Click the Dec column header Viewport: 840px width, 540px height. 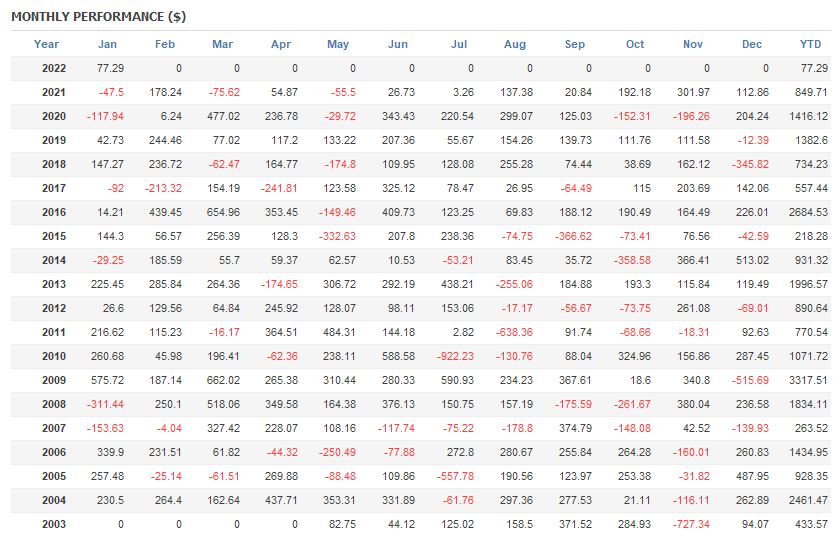coord(752,44)
